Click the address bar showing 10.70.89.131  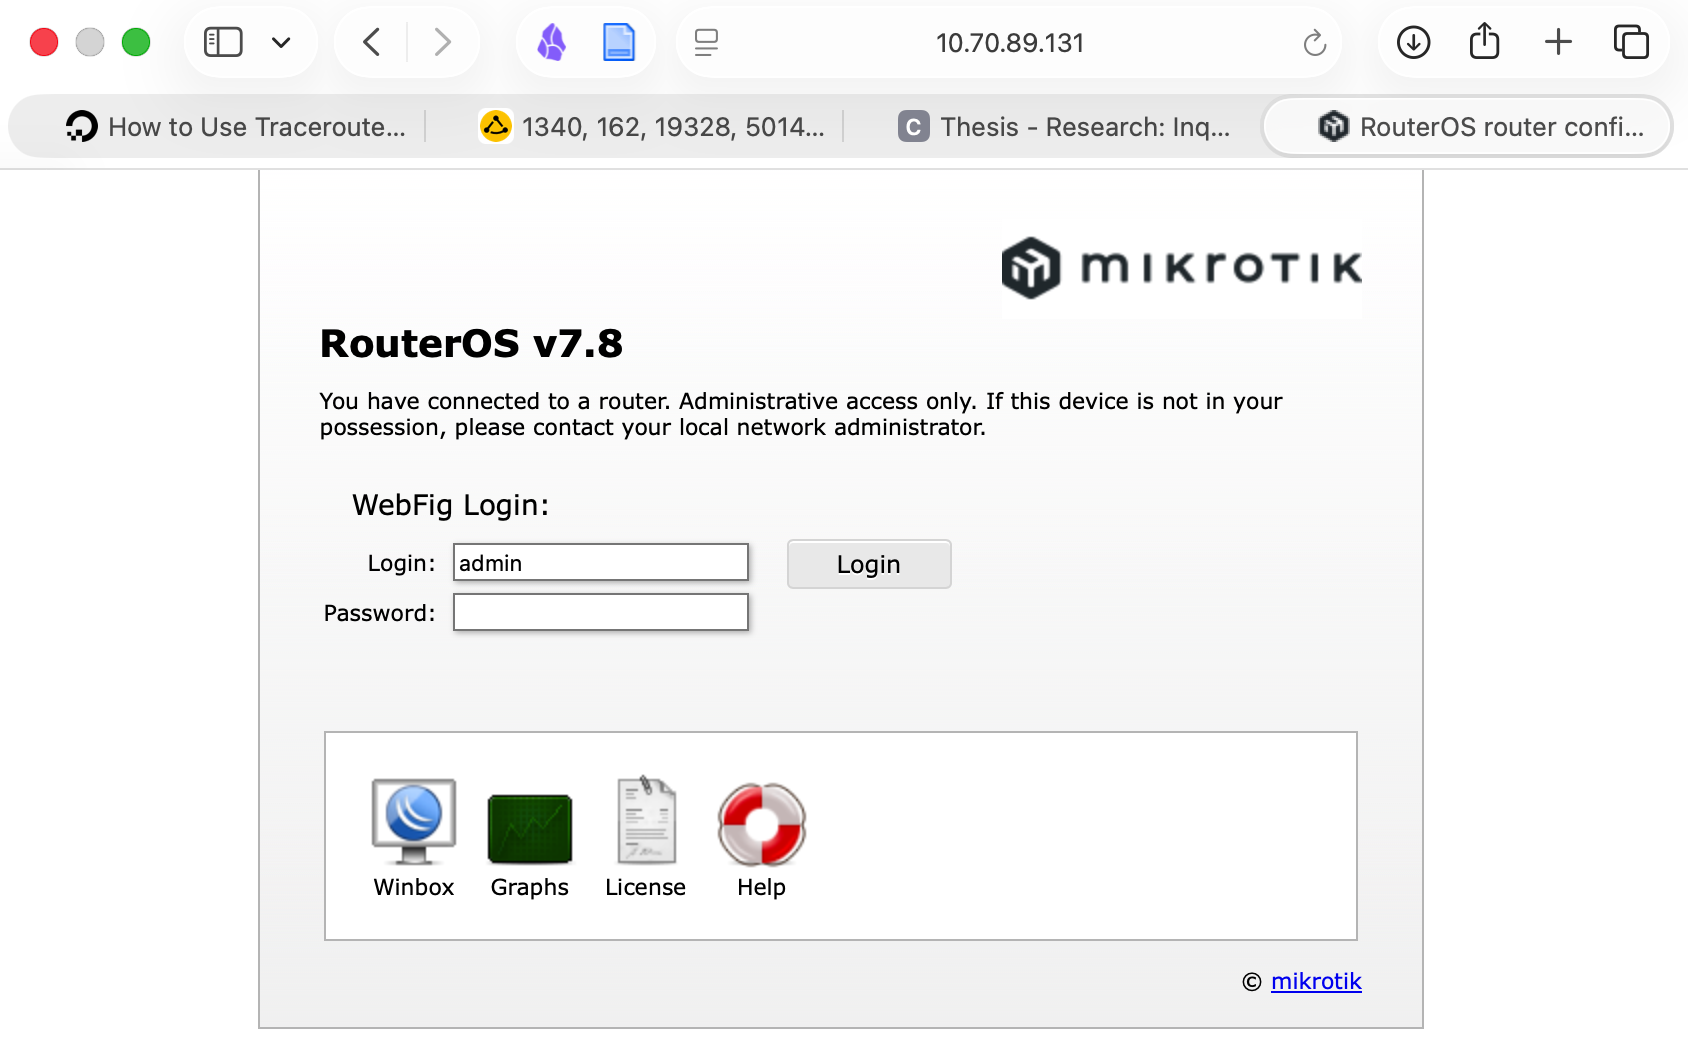click(1010, 43)
